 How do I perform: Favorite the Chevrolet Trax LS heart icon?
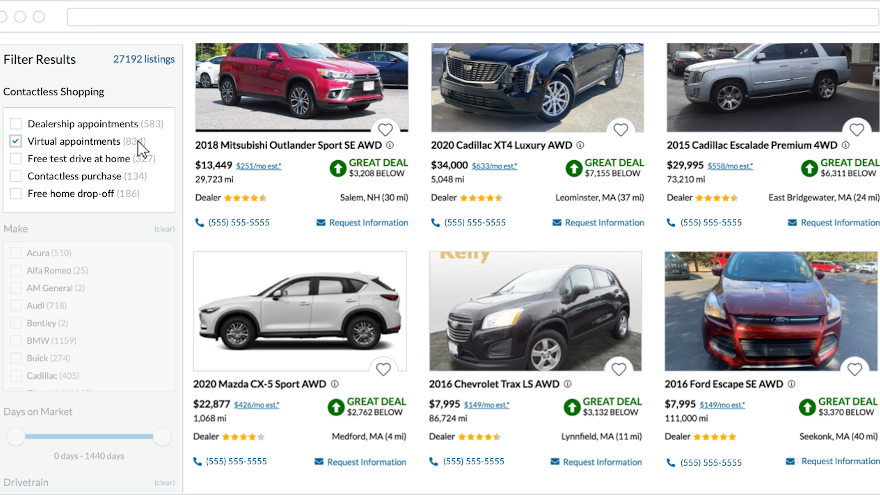(x=619, y=369)
